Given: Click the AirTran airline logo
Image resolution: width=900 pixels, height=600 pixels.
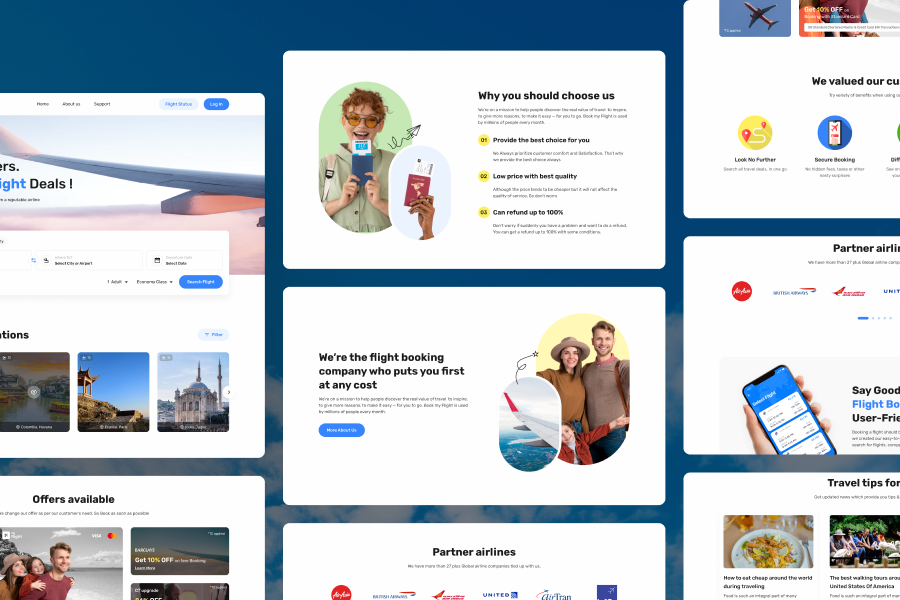Looking at the screenshot, I should [554, 595].
